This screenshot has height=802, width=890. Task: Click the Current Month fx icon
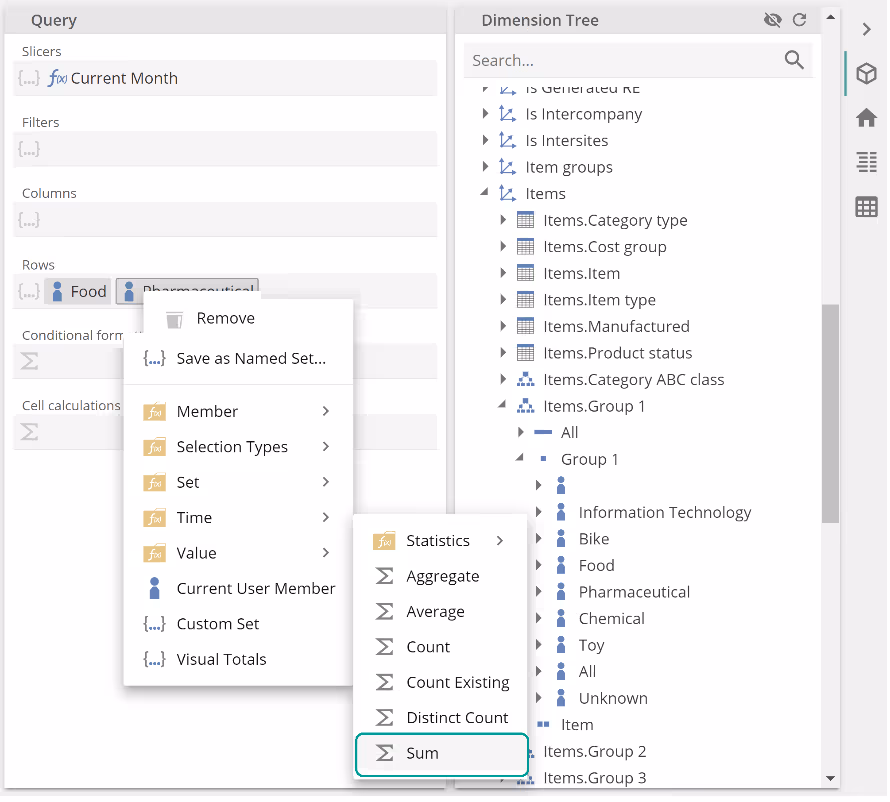(57, 78)
